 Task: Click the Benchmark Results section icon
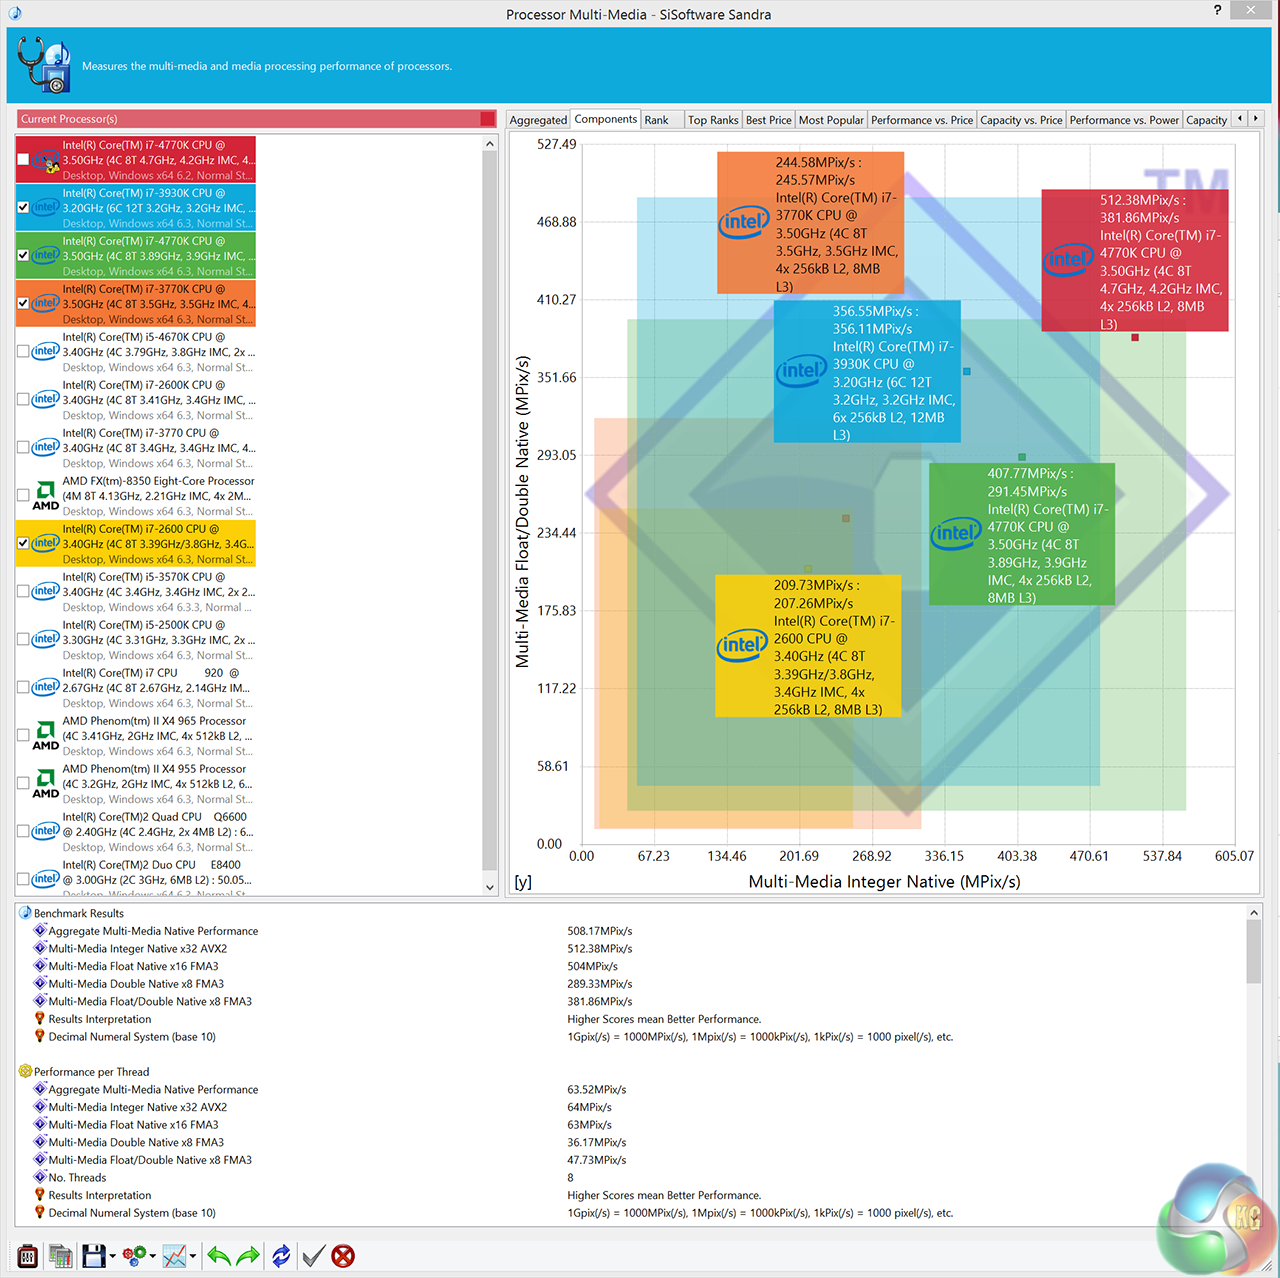coord(26,913)
